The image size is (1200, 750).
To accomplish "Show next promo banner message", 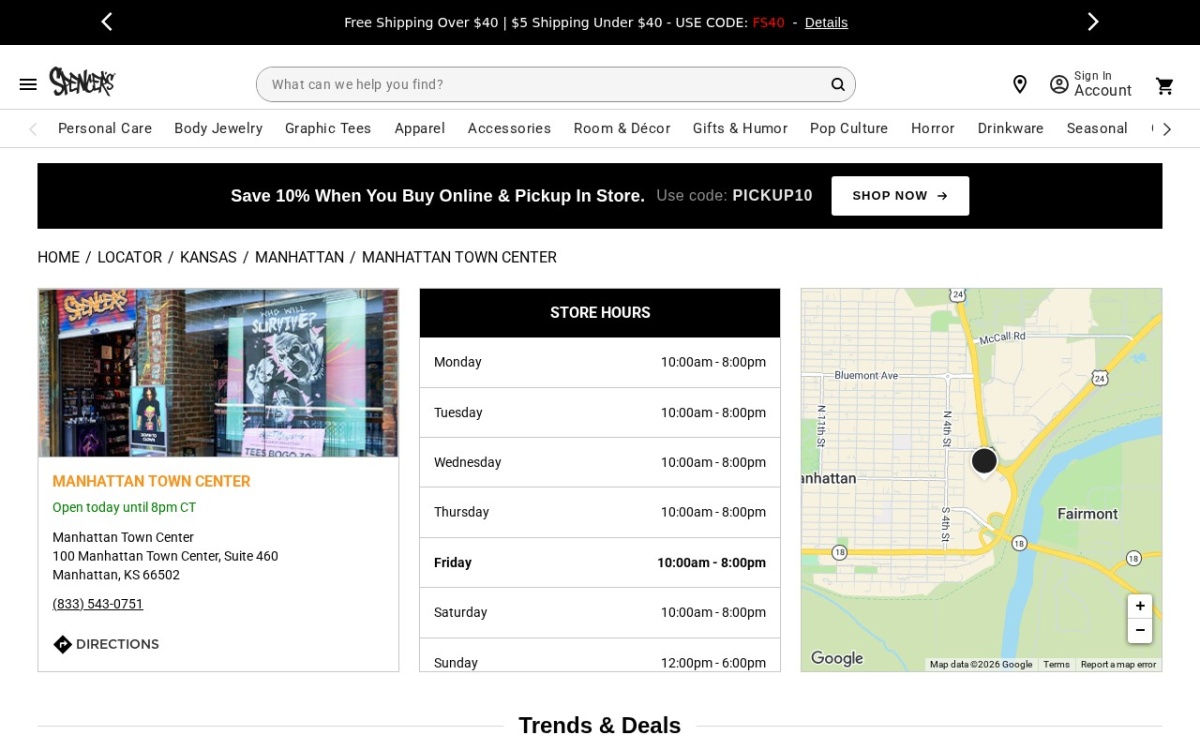I will [x=1093, y=22].
